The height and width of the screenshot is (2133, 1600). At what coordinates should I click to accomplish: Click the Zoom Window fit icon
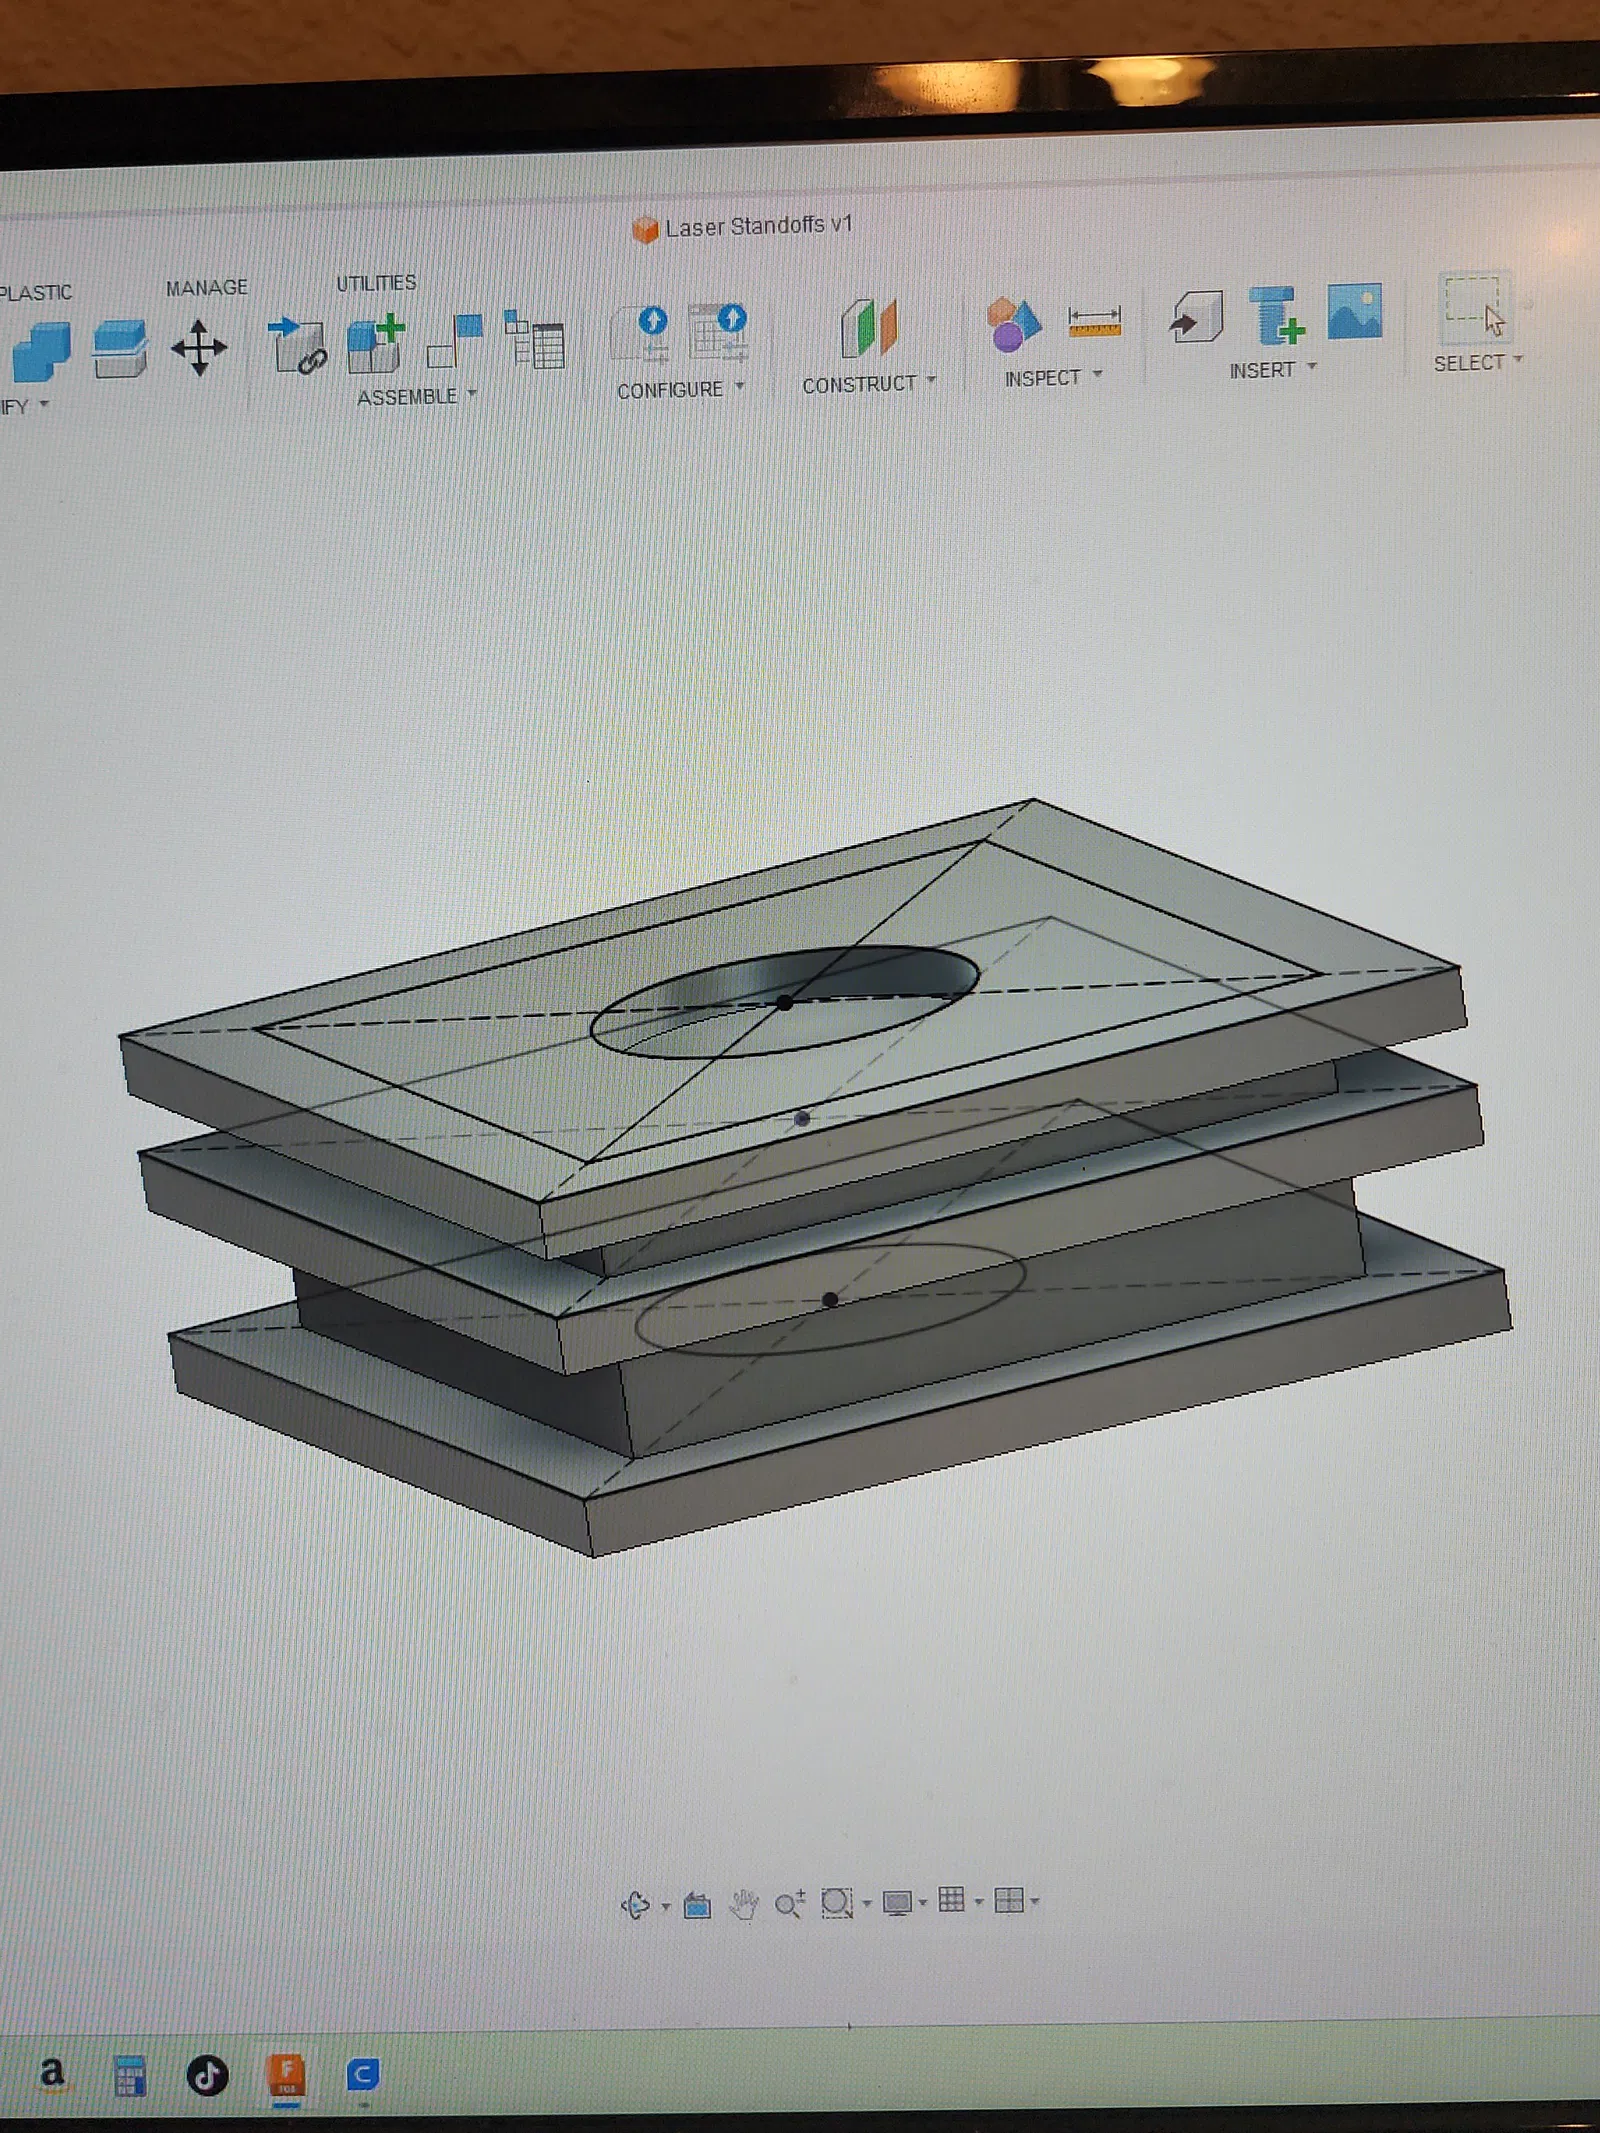coord(836,1903)
